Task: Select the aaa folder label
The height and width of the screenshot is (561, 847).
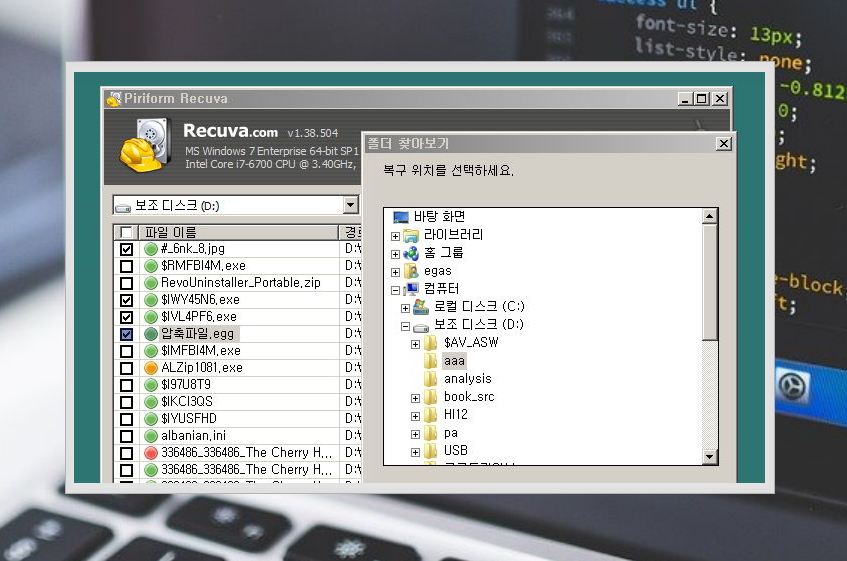Action: (x=454, y=361)
